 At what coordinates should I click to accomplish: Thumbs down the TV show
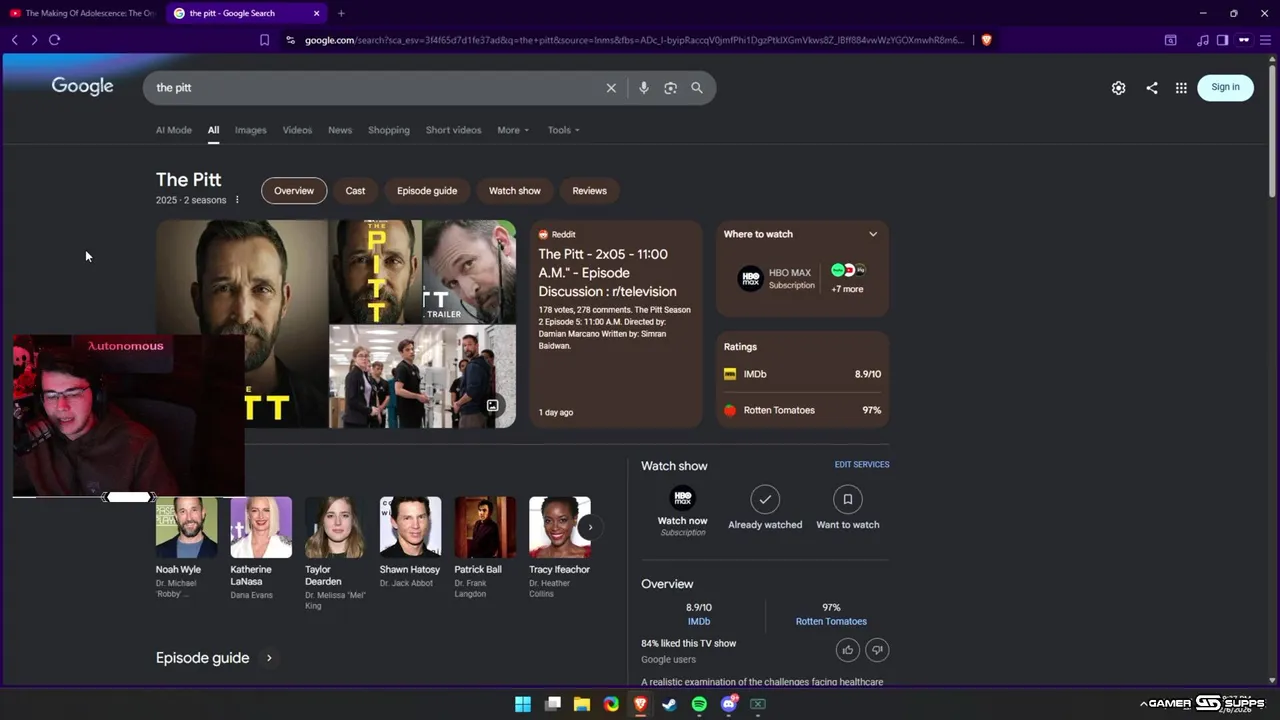click(877, 650)
